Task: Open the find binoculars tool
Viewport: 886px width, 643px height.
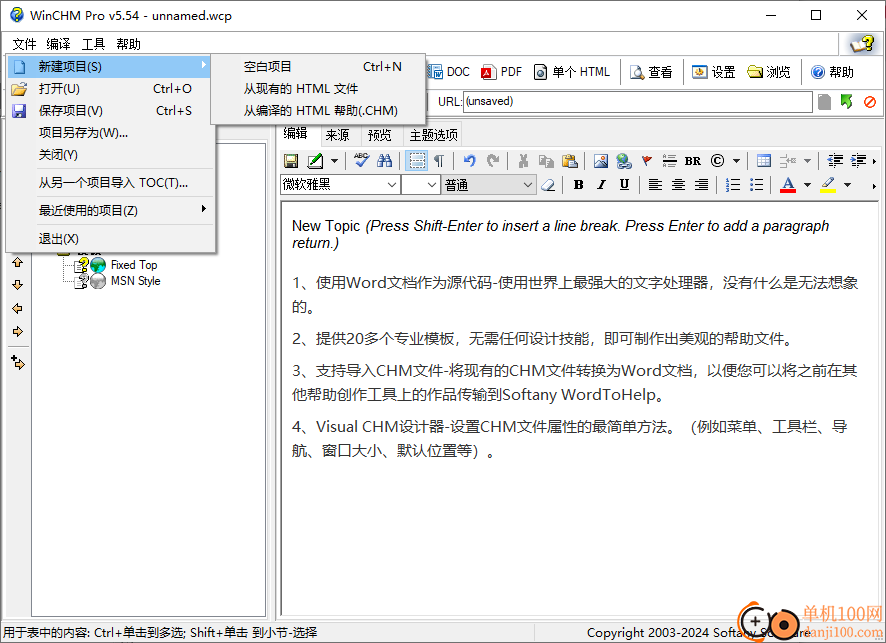Action: coord(385,161)
